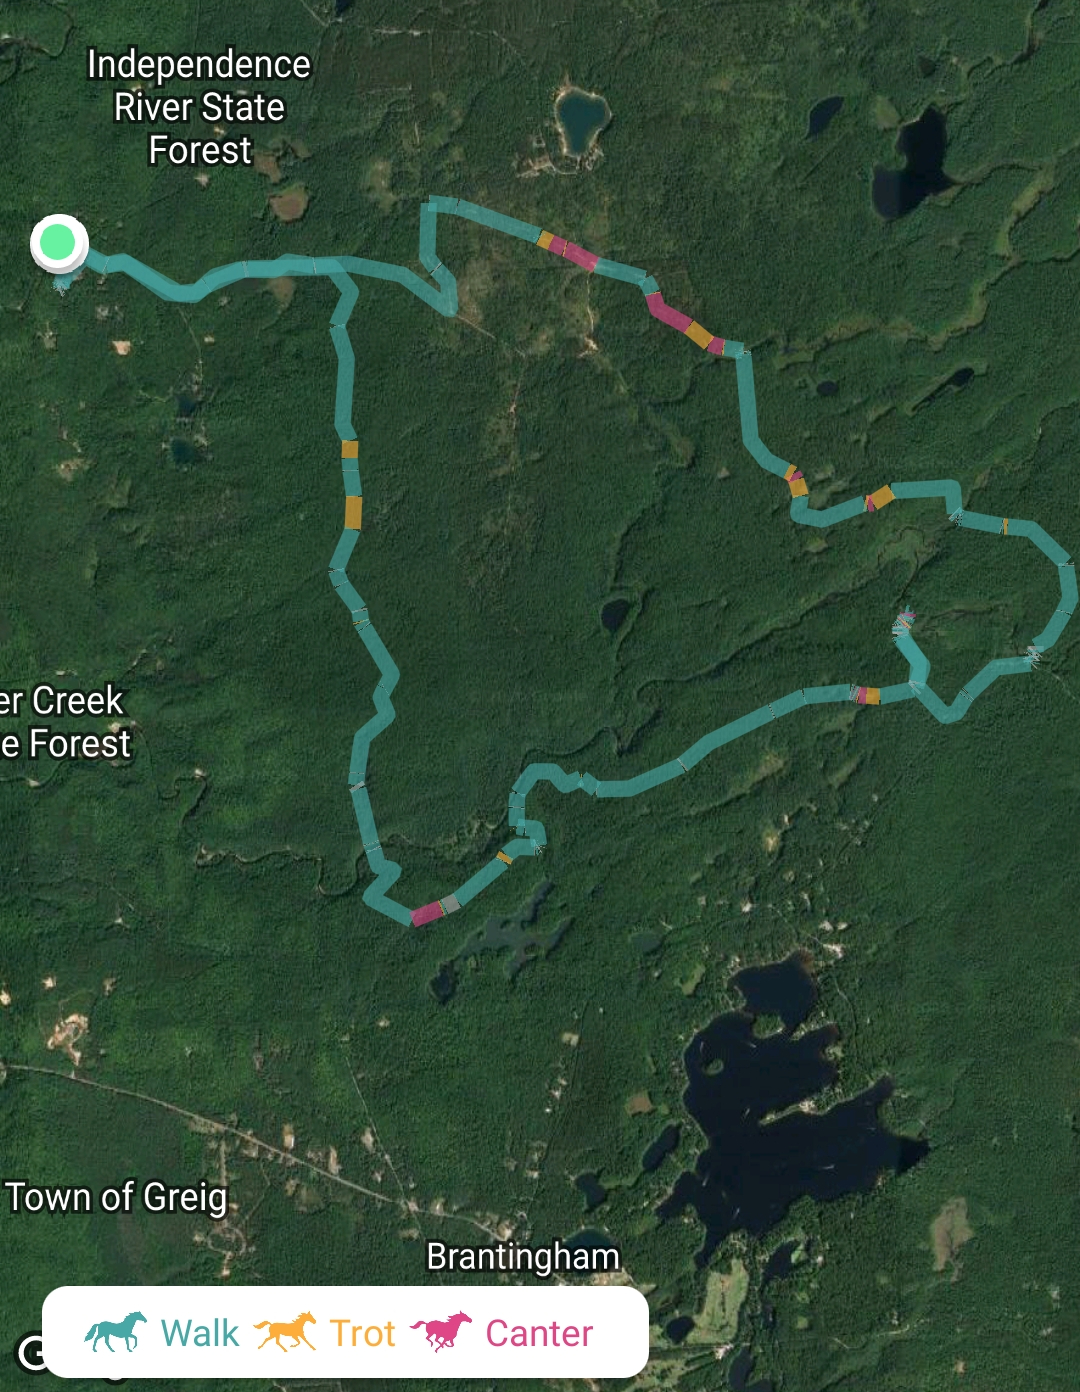Image resolution: width=1080 pixels, height=1392 pixels.
Task: Click the pink Canter horse icon
Action: (x=441, y=1332)
